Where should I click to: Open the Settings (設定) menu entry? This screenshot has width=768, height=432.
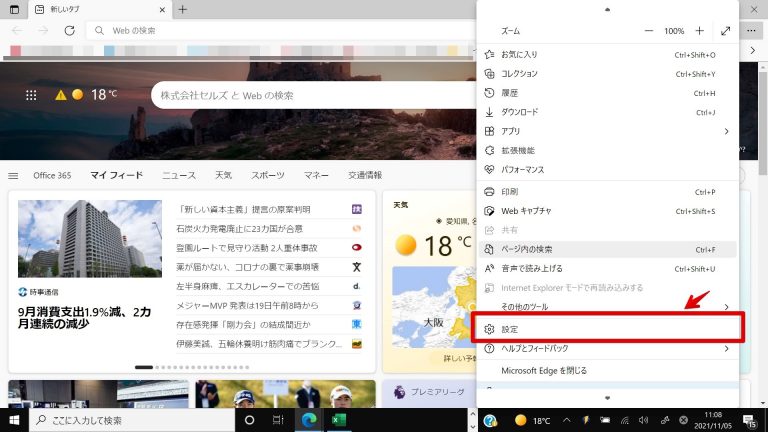tap(607, 329)
